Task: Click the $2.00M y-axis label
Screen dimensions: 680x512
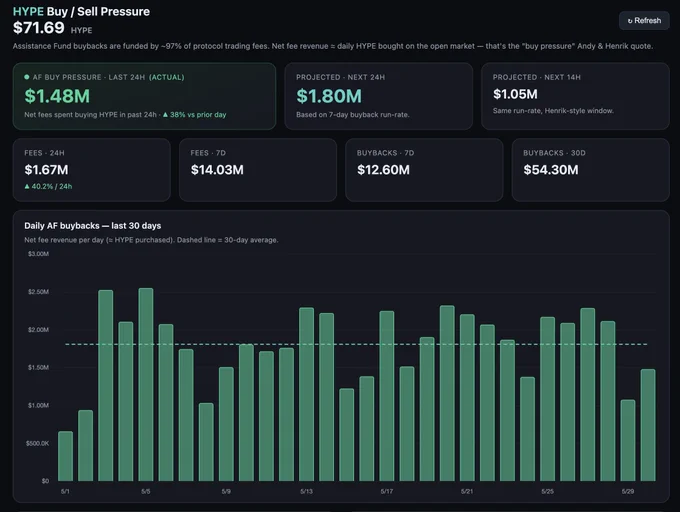Action: (38, 330)
